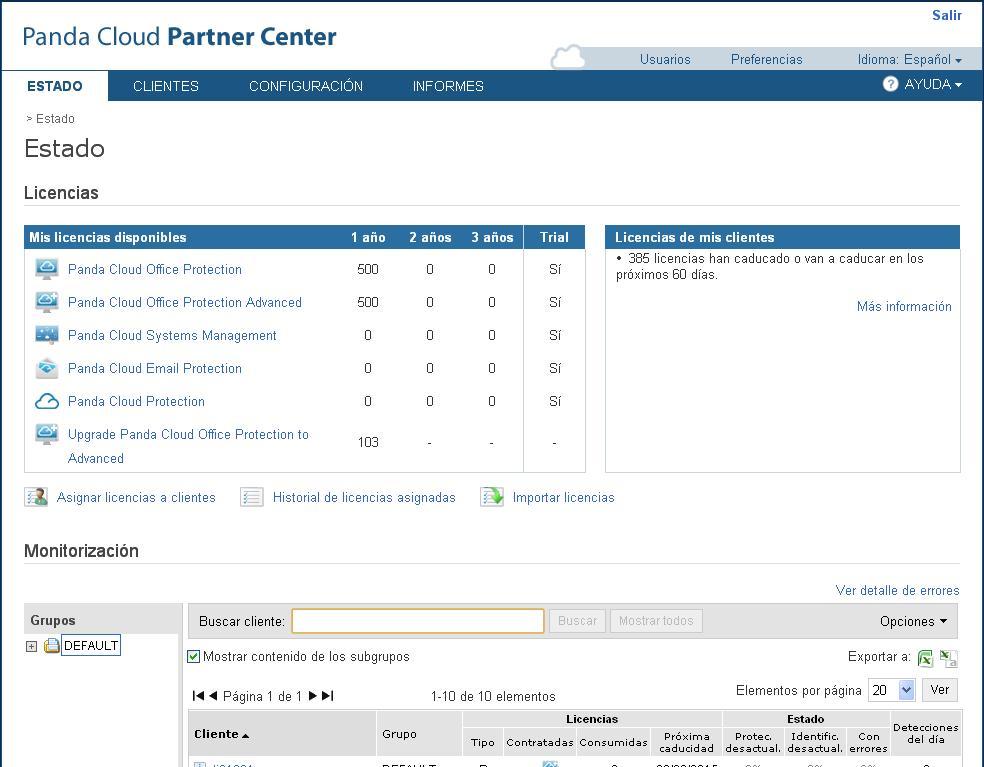Click the Con errores column header
The width and height of the screenshot is (984, 767).
tap(869, 742)
